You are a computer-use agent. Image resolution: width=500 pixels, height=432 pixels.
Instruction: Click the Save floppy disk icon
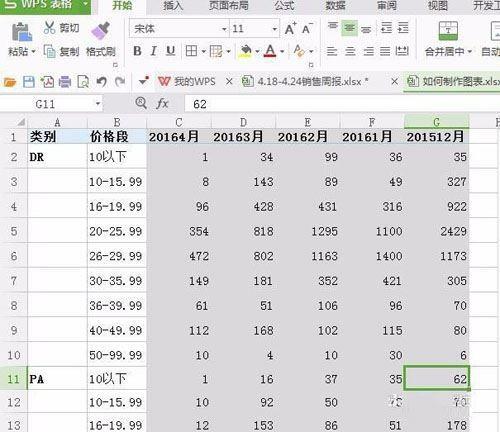click(29, 82)
